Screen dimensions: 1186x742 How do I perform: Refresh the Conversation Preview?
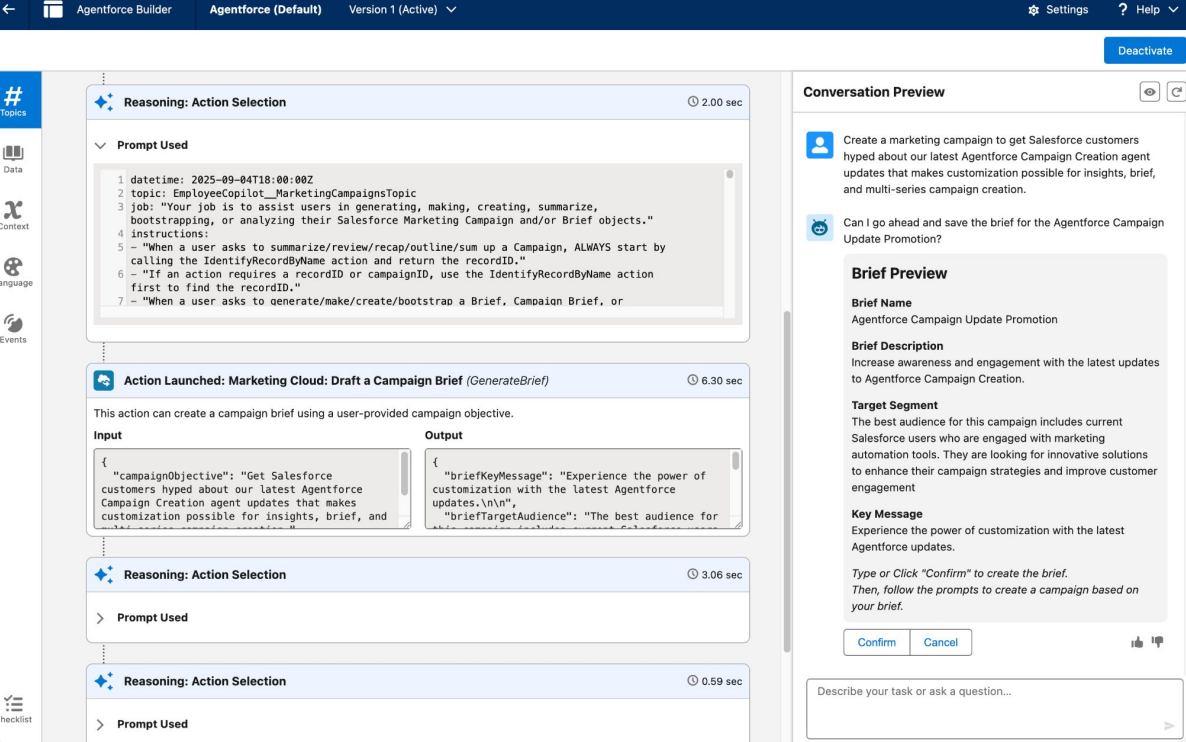pos(1176,92)
